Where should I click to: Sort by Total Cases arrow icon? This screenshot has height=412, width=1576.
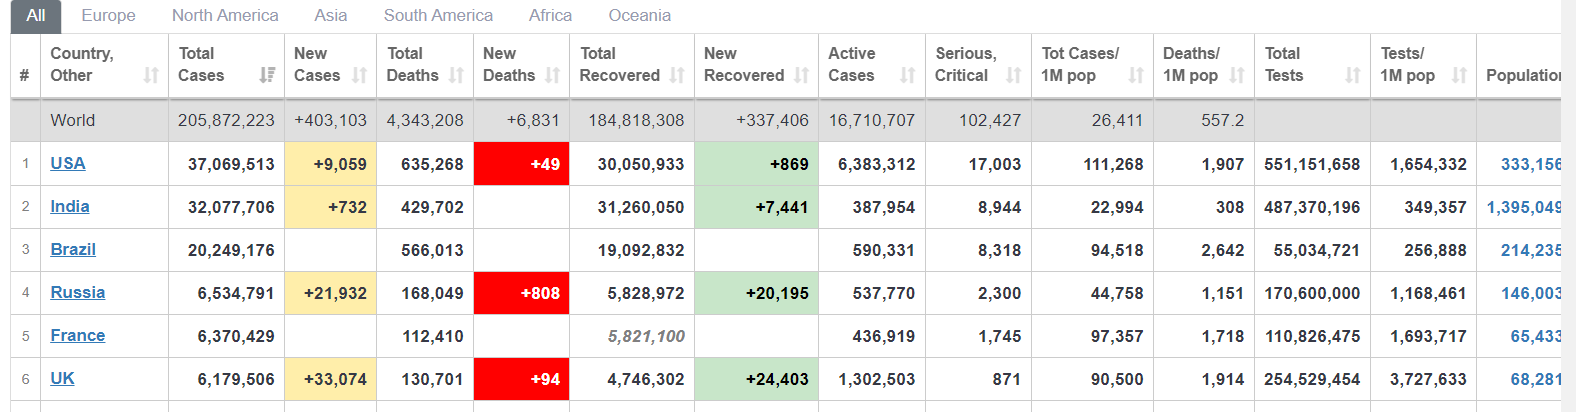pos(267,75)
